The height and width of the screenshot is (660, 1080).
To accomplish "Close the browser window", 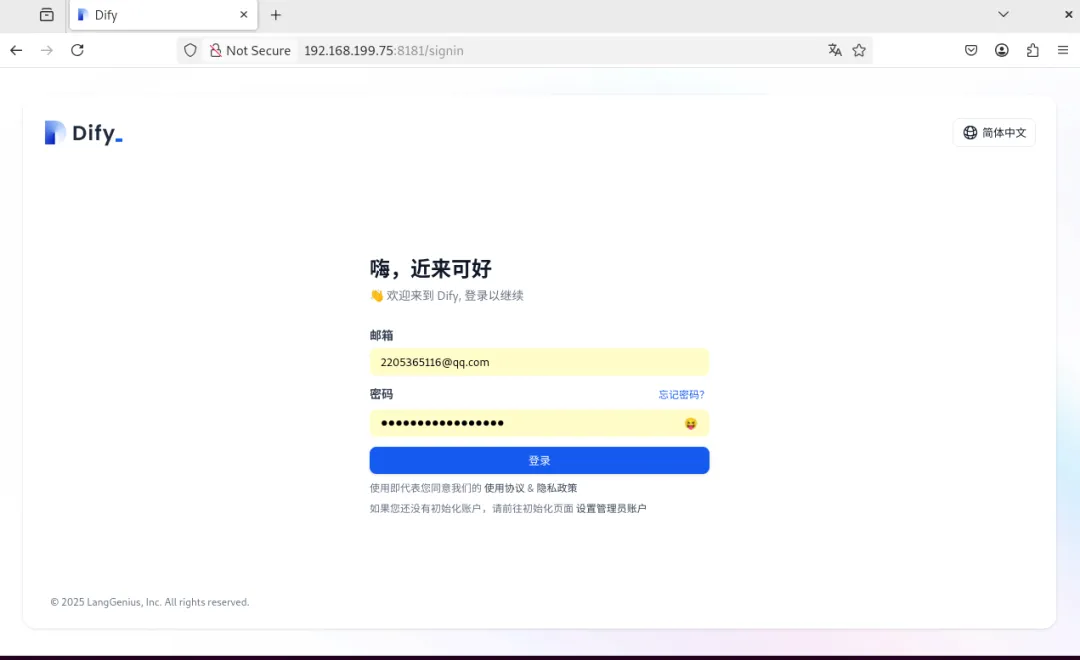I will [1068, 14].
